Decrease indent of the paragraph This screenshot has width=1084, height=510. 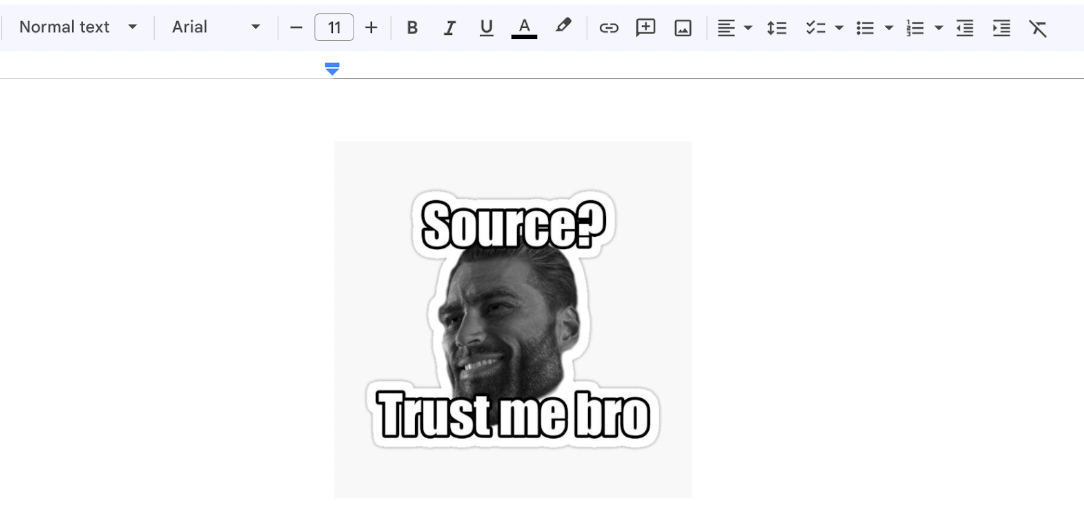point(964,28)
